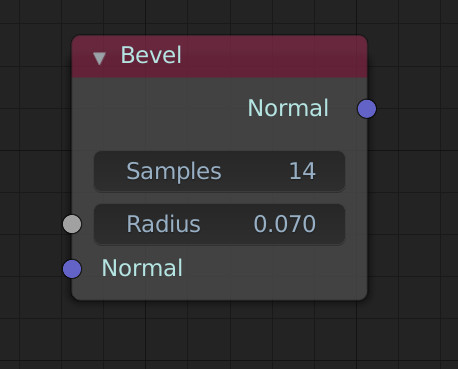Select the Bevel node by its title
Screen dimensions: 458x369
[x=151, y=55]
